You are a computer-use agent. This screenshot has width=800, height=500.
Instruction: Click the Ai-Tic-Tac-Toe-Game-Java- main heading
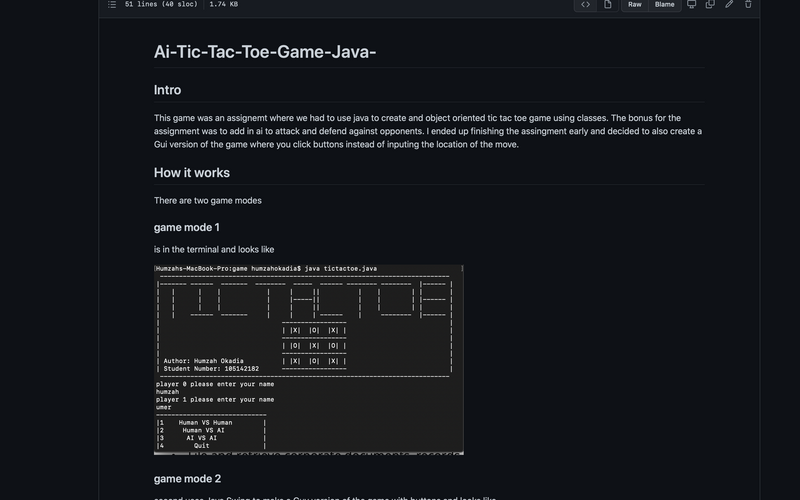265,52
